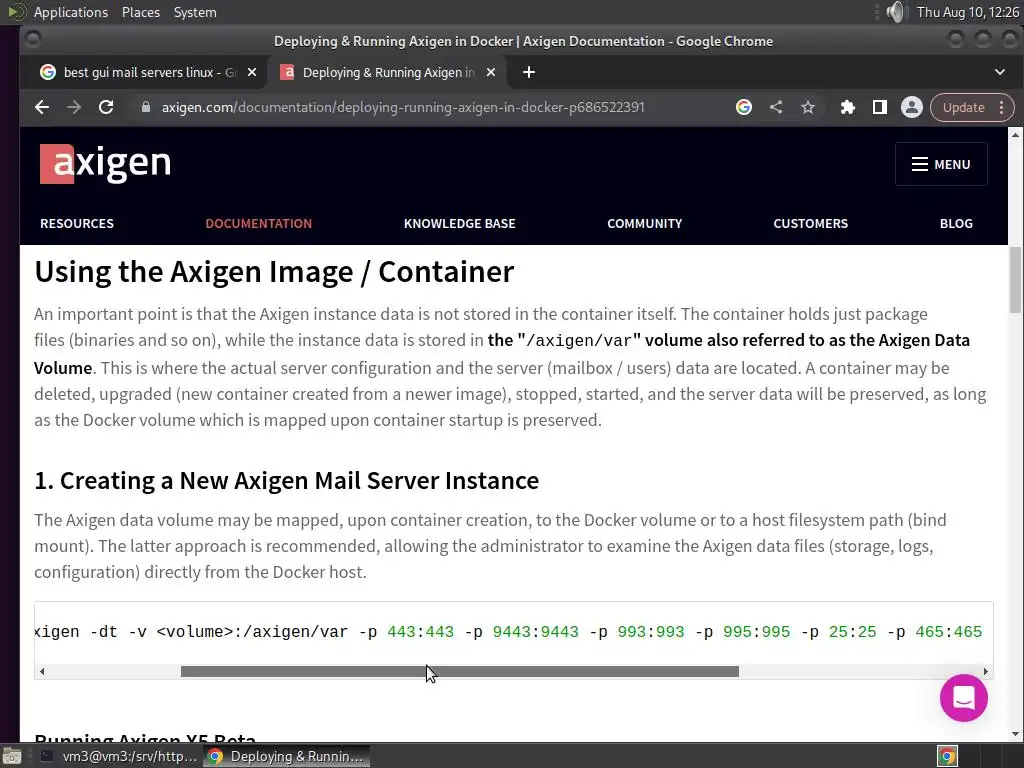Click the page vertical scrollbar thumb
The width and height of the screenshot is (1024, 768).
click(x=1015, y=281)
